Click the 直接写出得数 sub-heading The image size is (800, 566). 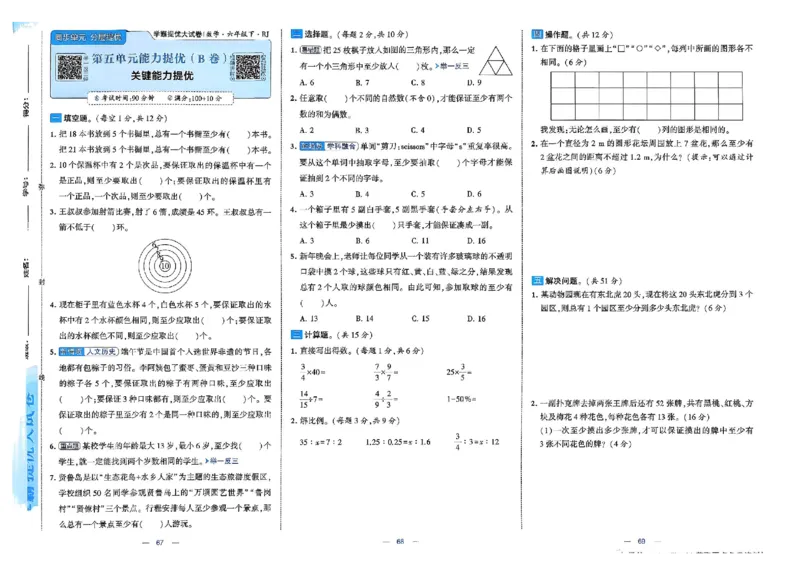(357, 351)
